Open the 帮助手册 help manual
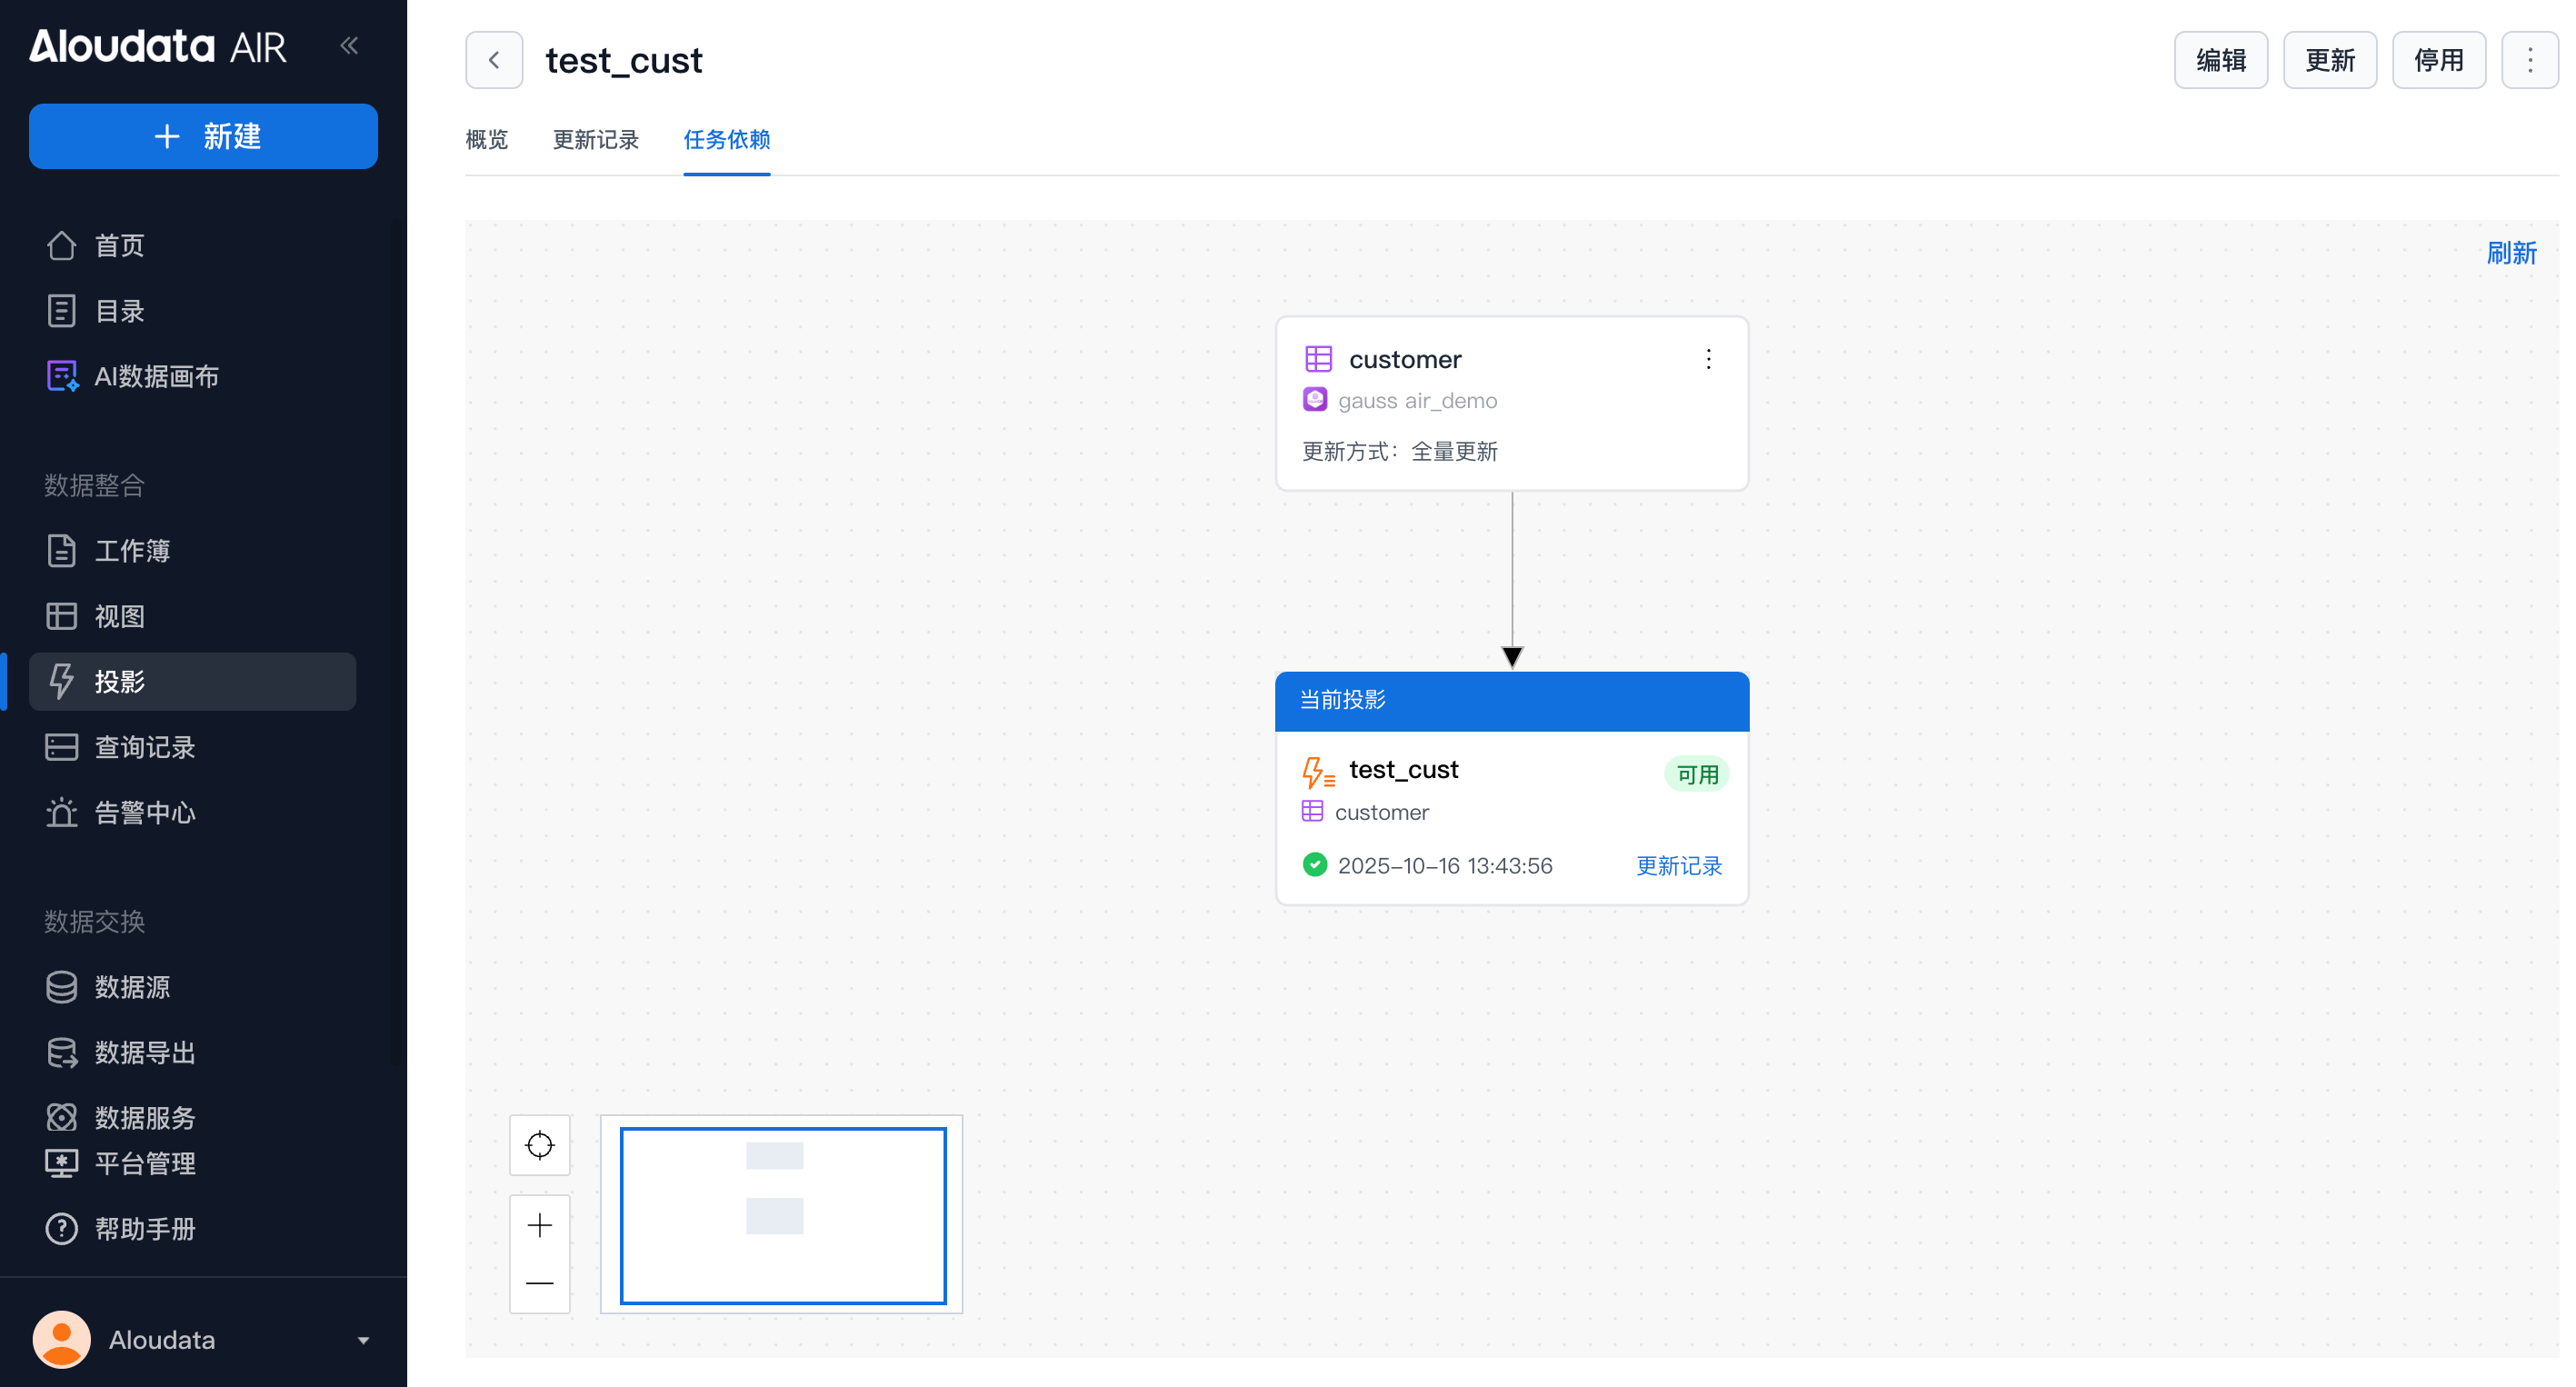 pyautogui.click(x=144, y=1229)
